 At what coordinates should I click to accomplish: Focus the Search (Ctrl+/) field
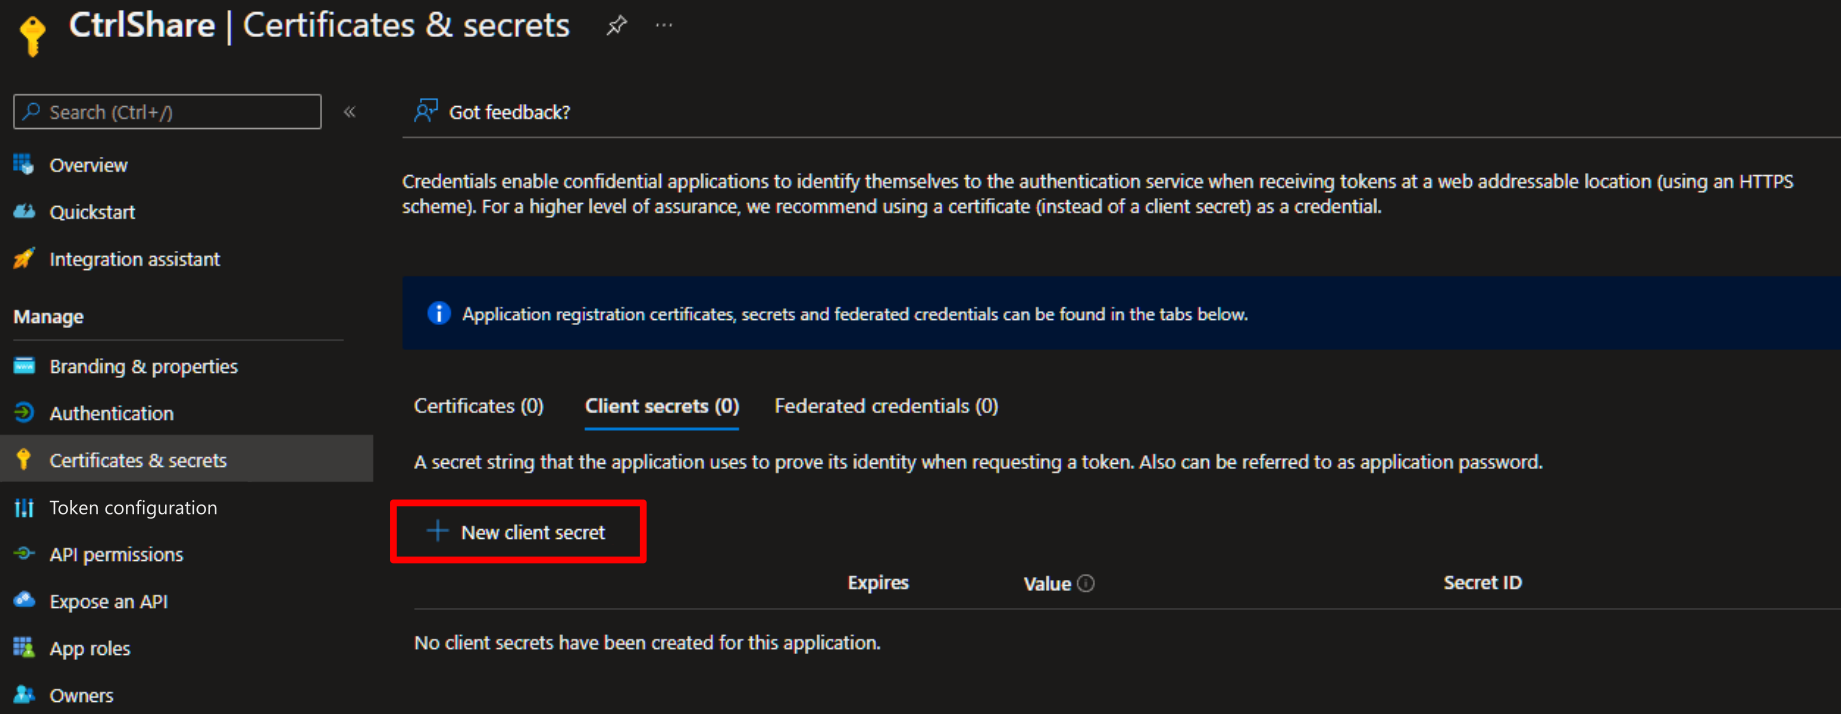[x=167, y=112]
